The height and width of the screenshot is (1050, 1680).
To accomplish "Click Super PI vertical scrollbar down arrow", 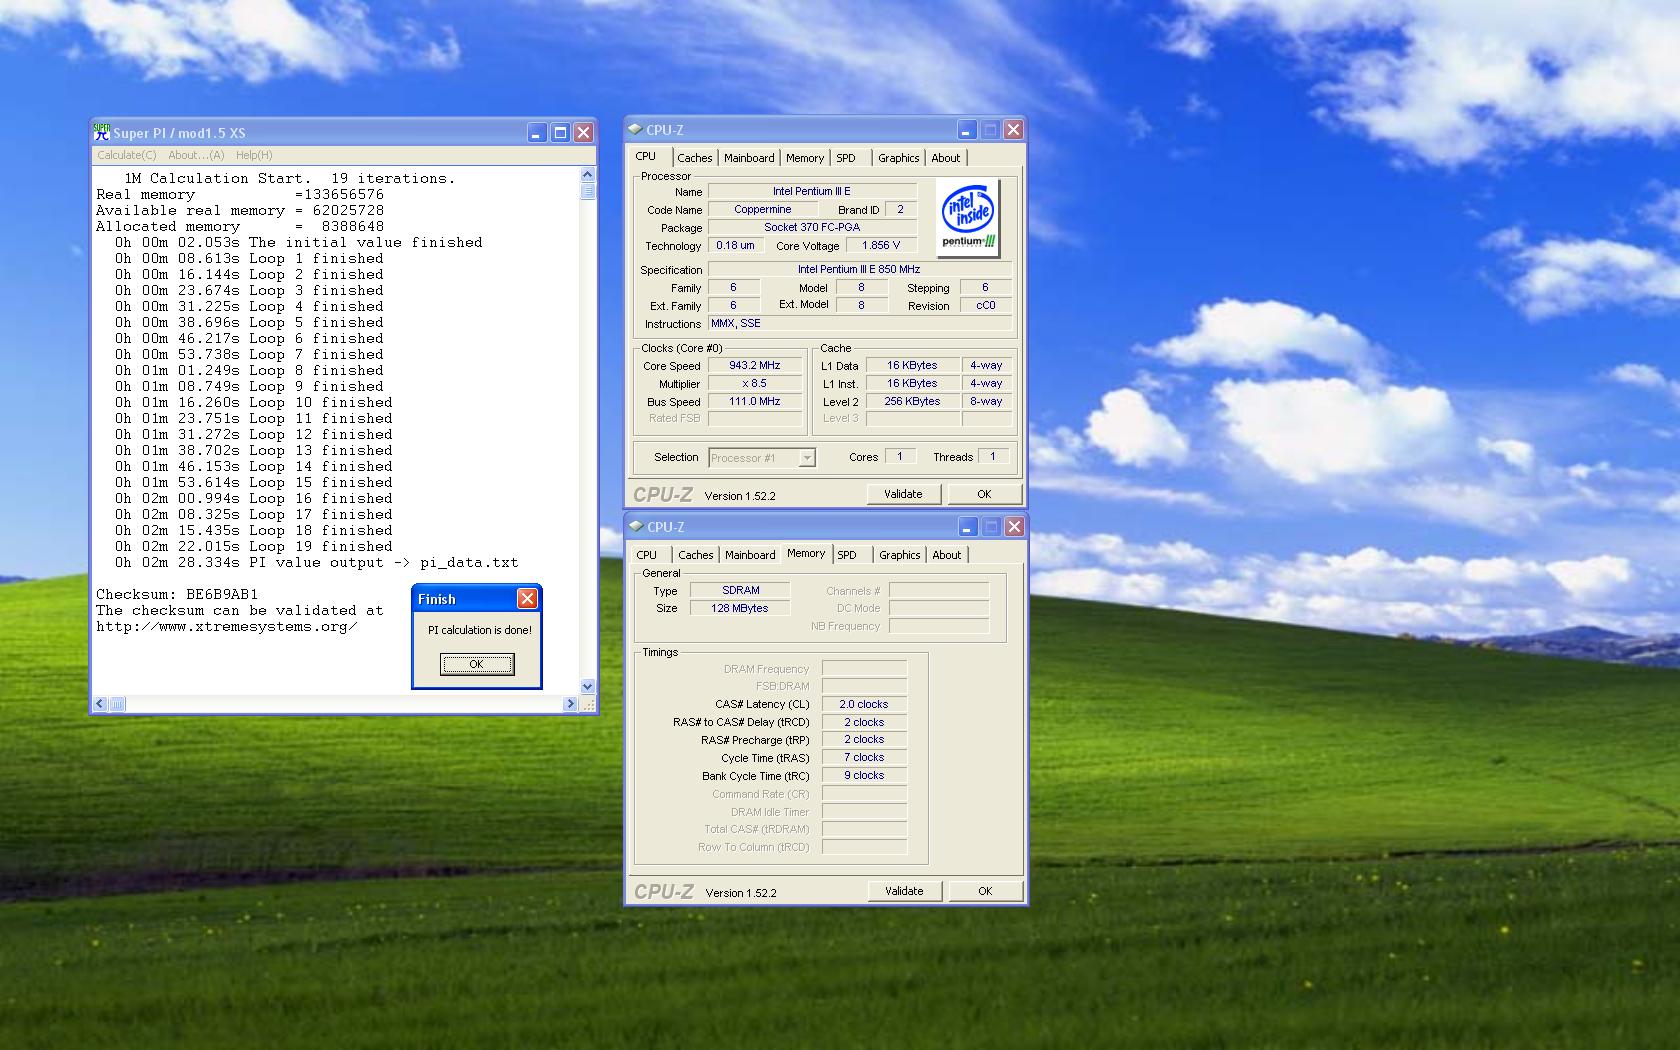I will point(587,687).
